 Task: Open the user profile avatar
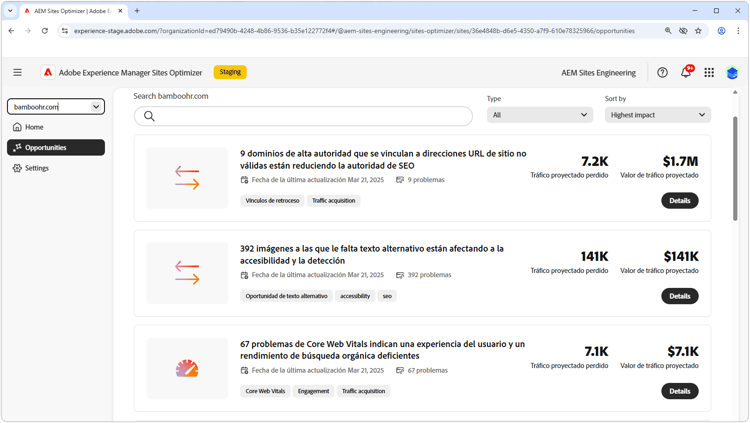click(732, 73)
